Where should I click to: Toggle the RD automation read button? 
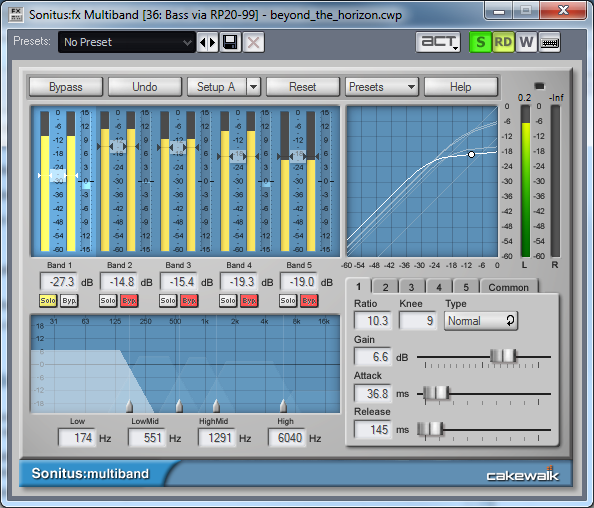coord(503,42)
